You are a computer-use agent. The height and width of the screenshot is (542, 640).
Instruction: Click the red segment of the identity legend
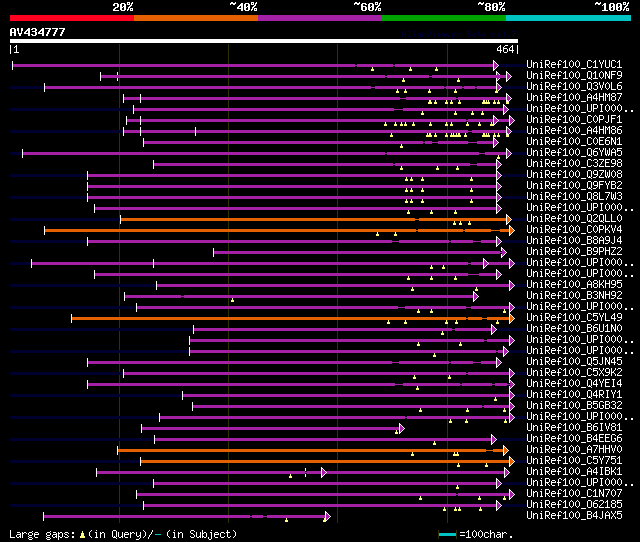[x=72, y=18]
